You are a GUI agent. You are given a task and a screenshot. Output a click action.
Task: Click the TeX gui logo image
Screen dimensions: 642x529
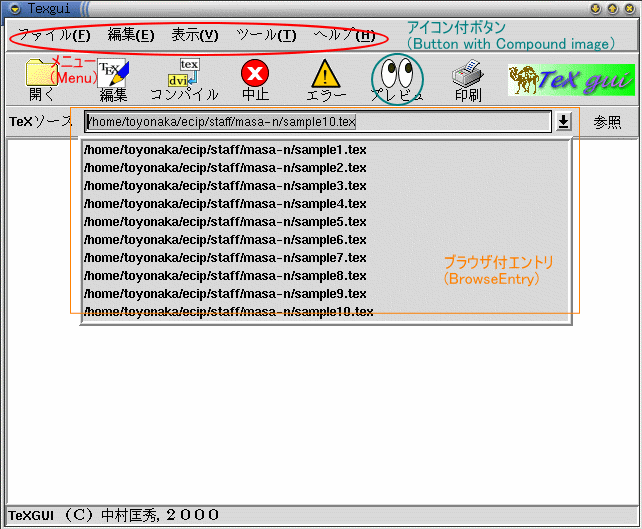(557, 79)
